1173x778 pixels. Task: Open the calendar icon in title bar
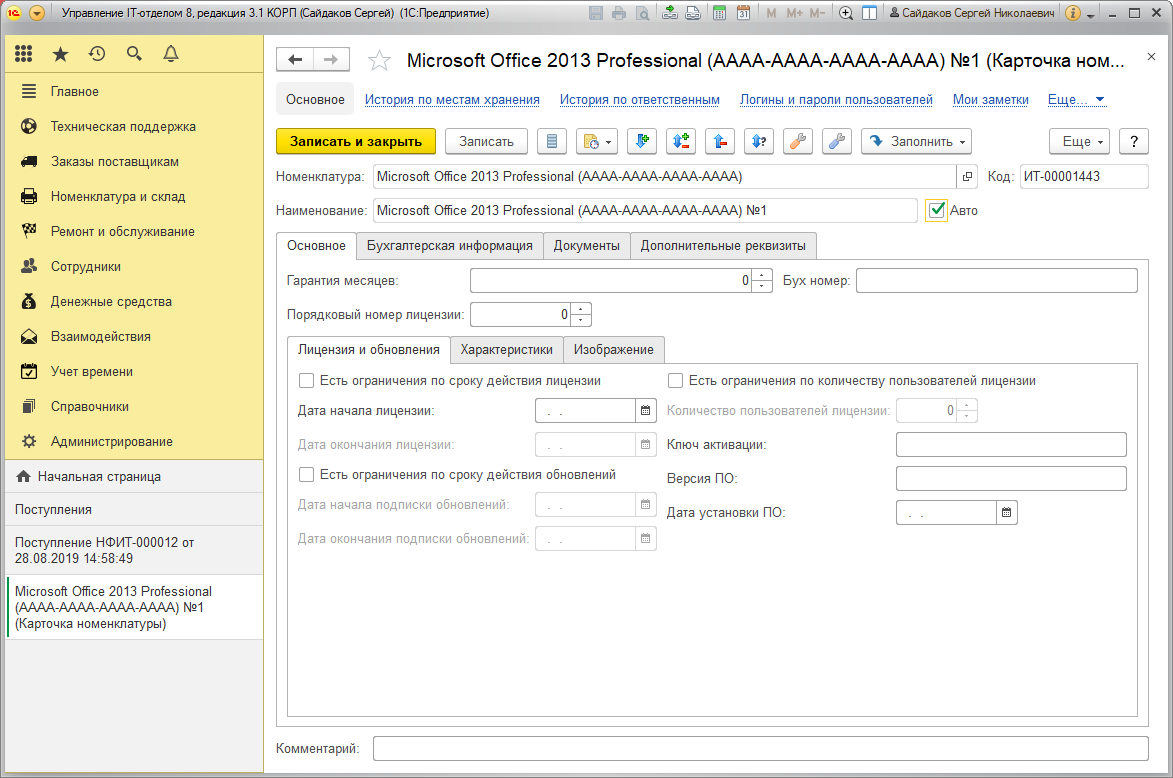[x=744, y=13]
